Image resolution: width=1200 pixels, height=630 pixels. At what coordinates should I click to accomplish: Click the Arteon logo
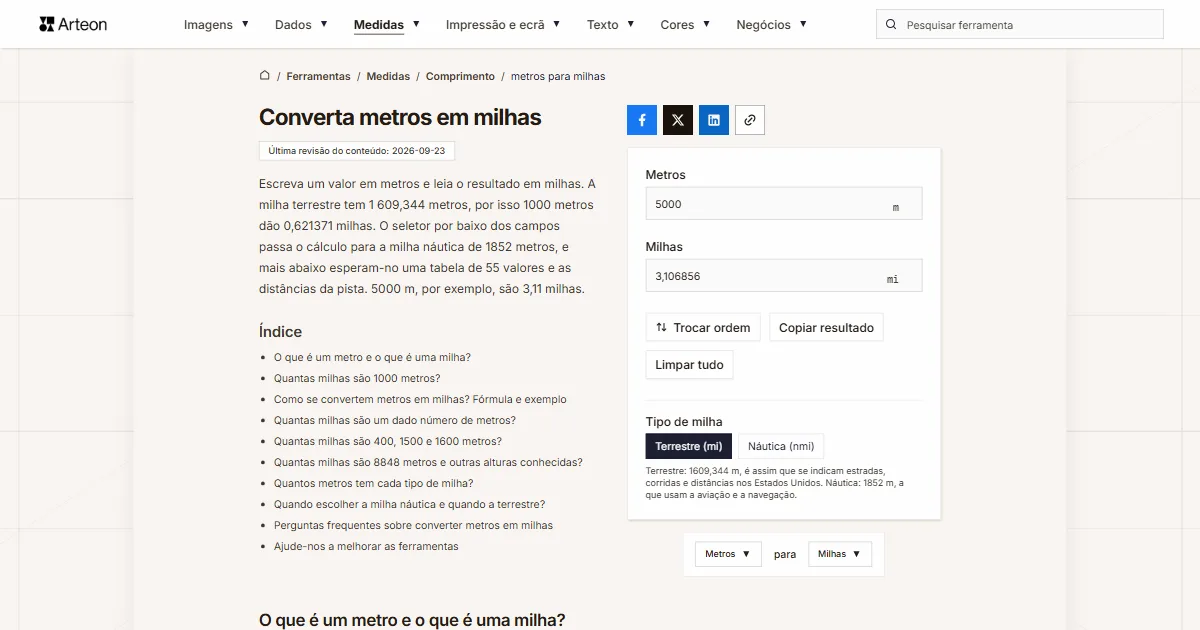73,24
